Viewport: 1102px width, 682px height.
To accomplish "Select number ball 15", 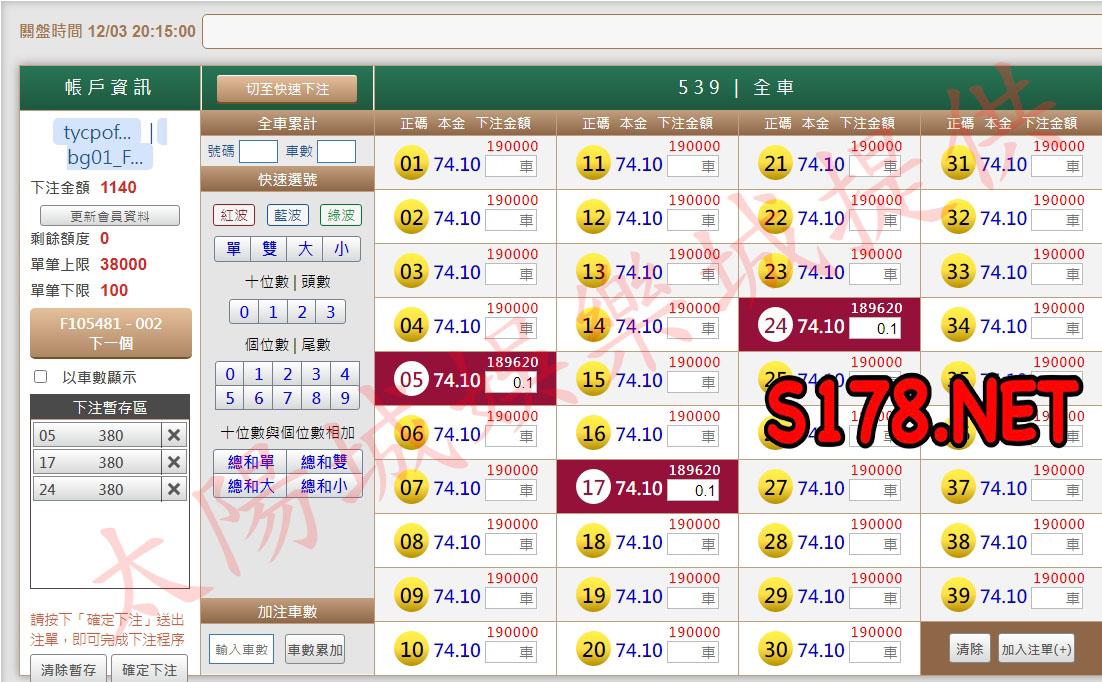I will pyautogui.click(x=593, y=380).
